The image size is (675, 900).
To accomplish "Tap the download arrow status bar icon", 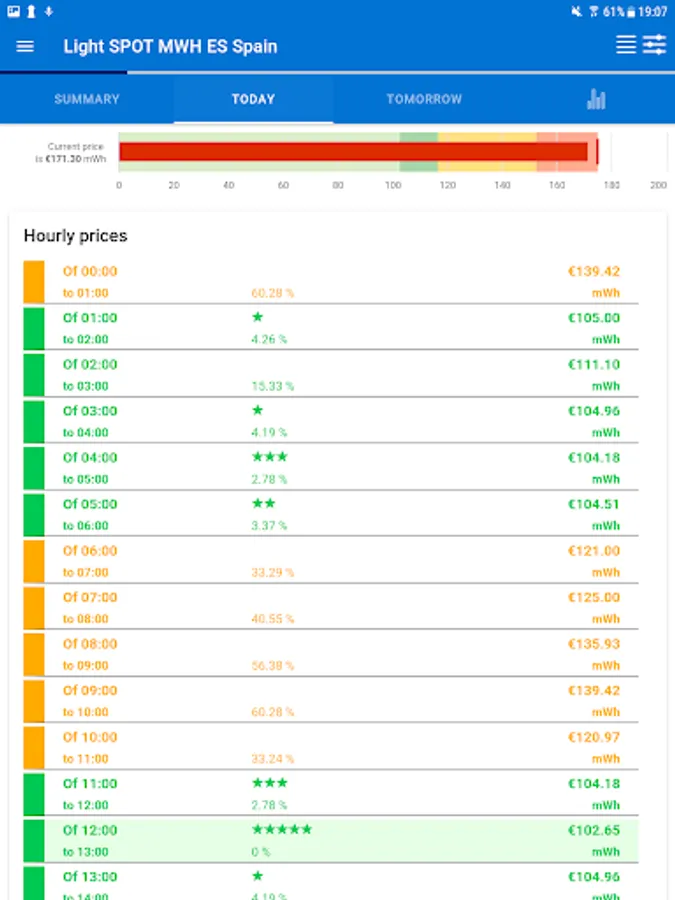I will (49, 11).
